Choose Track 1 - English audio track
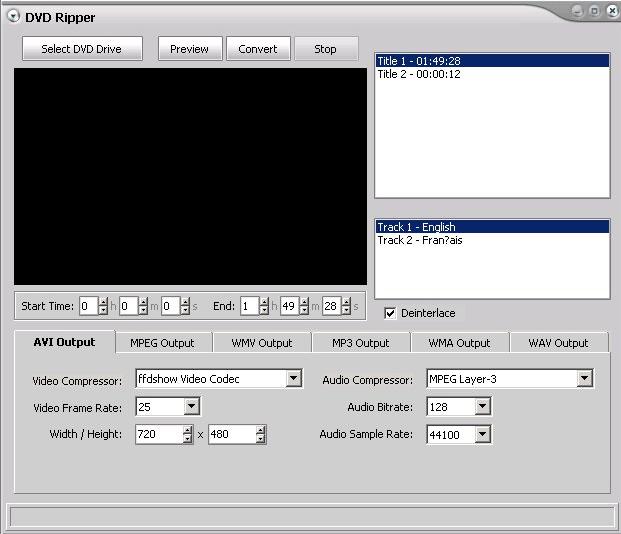Viewport: 621px width, 534px height. tap(492, 227)
